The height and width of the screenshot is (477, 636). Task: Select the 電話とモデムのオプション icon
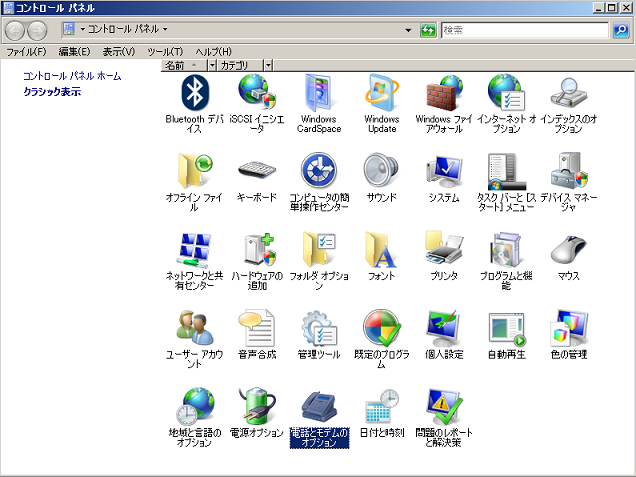pos(319,406)
